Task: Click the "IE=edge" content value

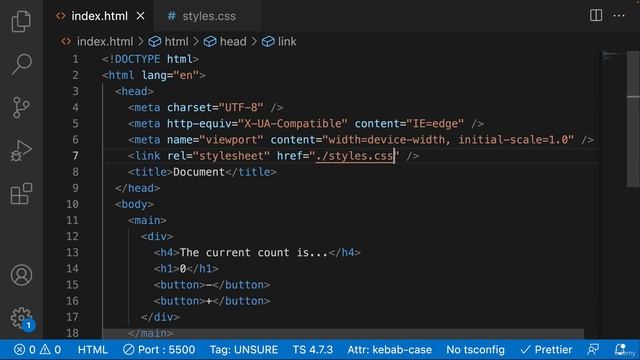Action: (x=435, y=124)
